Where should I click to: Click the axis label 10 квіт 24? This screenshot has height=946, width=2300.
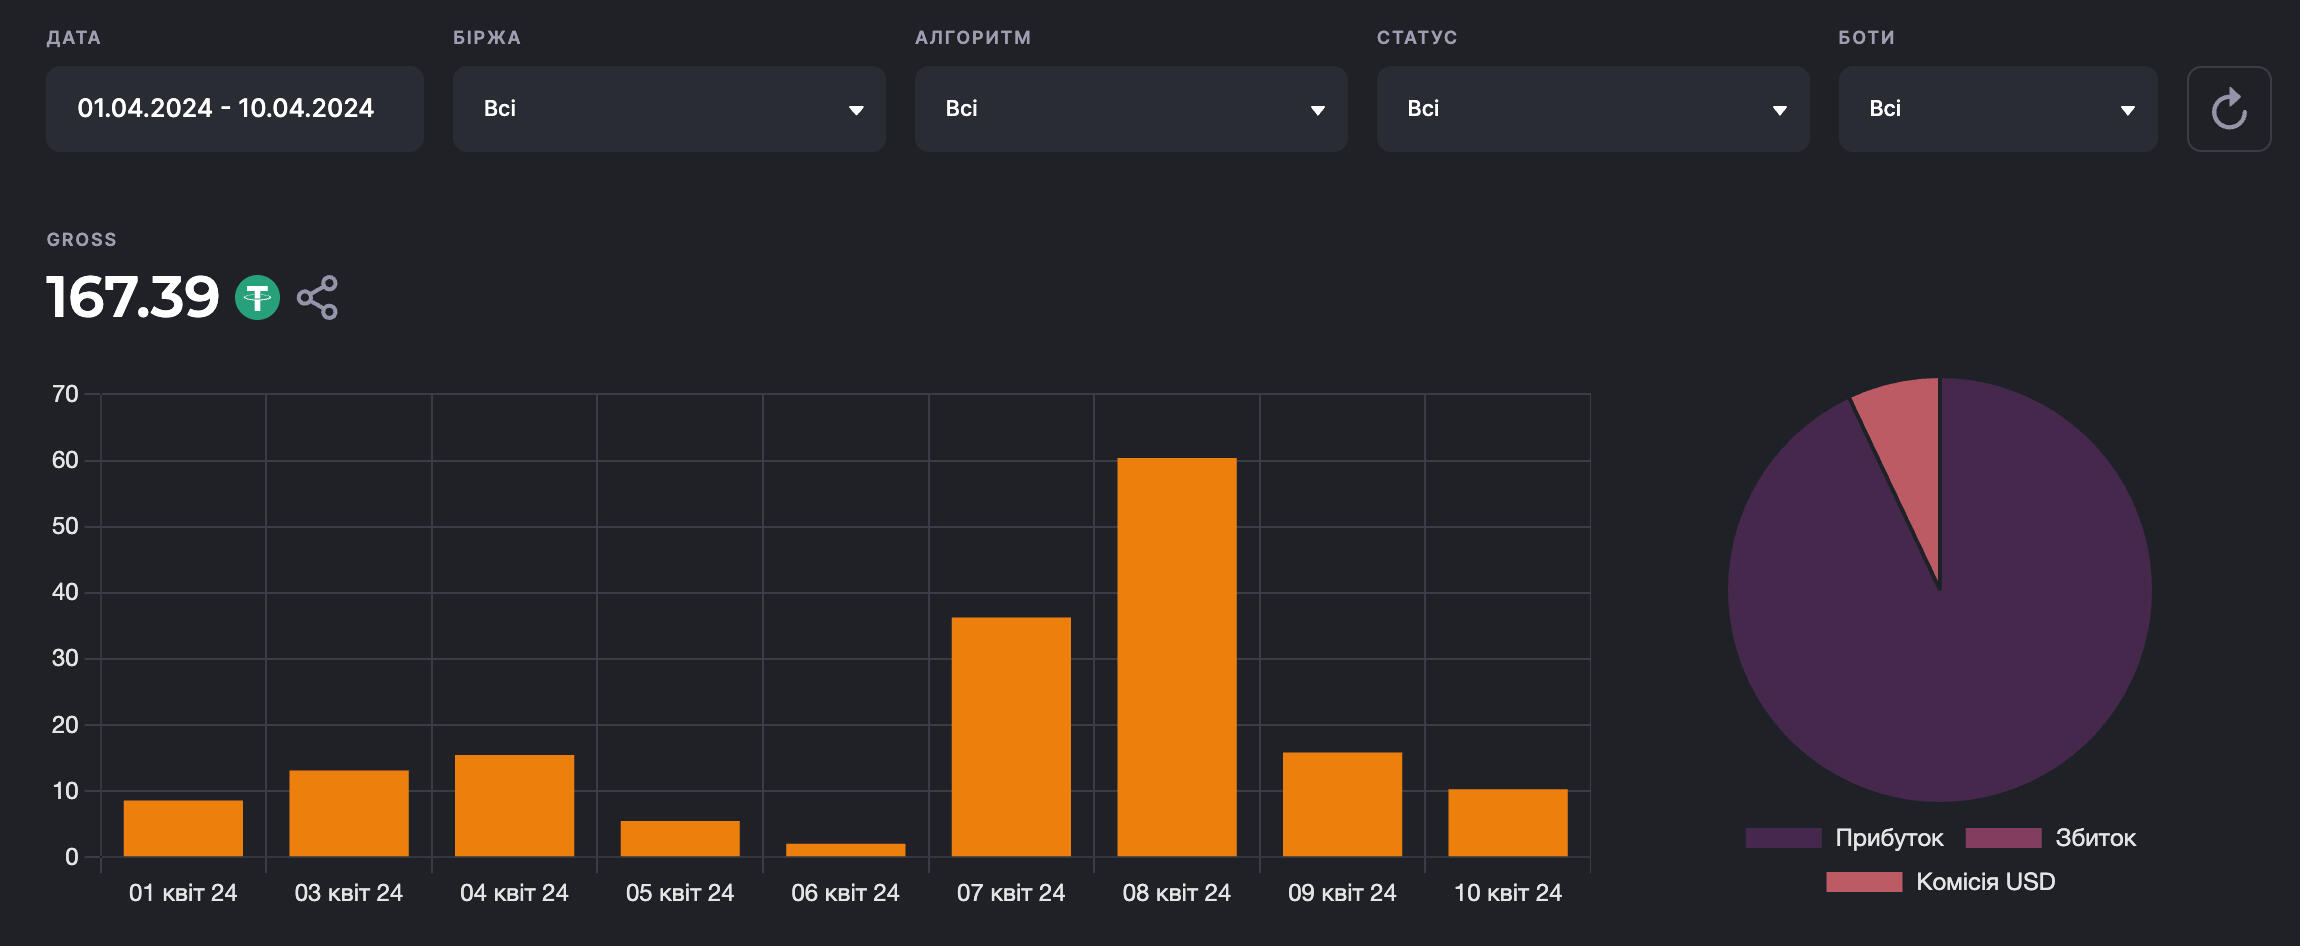pyautogui.click(x=1508, y=893)
